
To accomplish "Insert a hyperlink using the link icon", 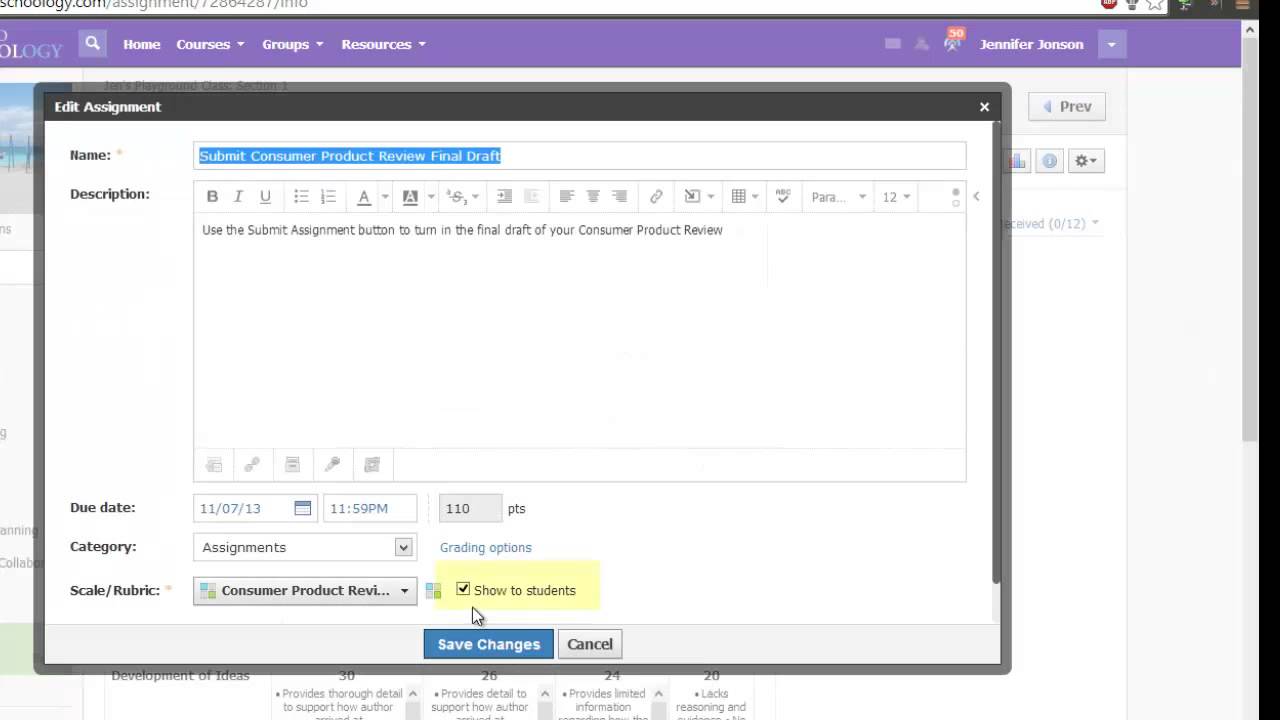I will [656, 197].
